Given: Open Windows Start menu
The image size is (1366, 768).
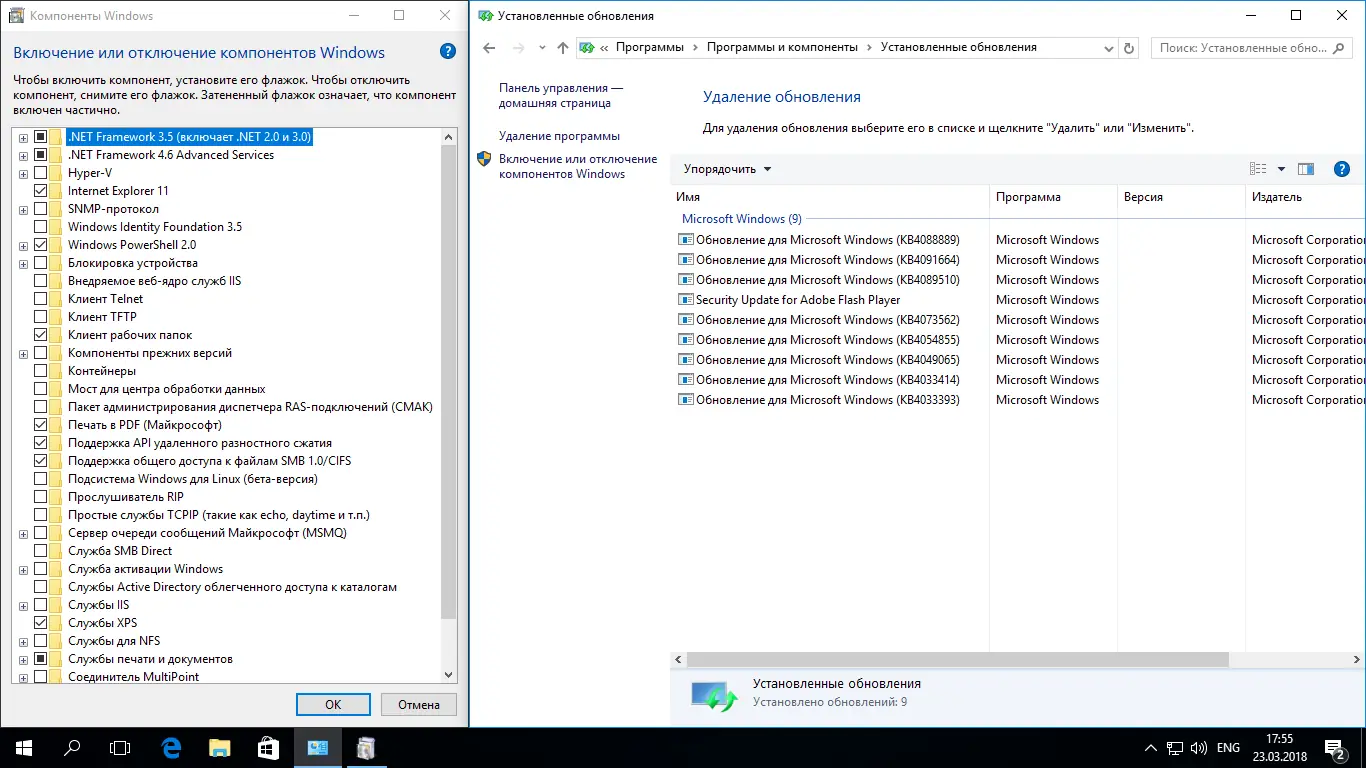Looking at the screenshot, I should click(x=24, y=747).
